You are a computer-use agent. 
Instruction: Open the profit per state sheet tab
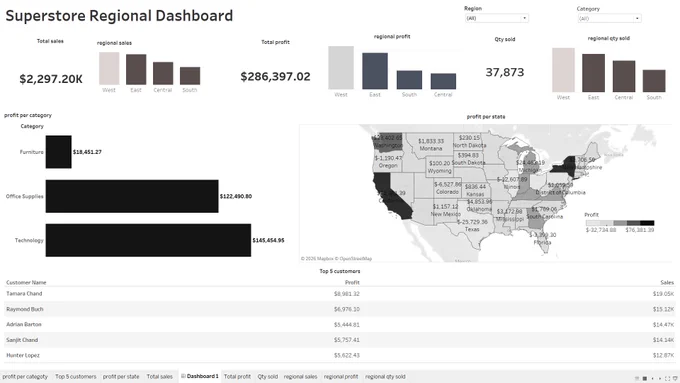(121, 376)
